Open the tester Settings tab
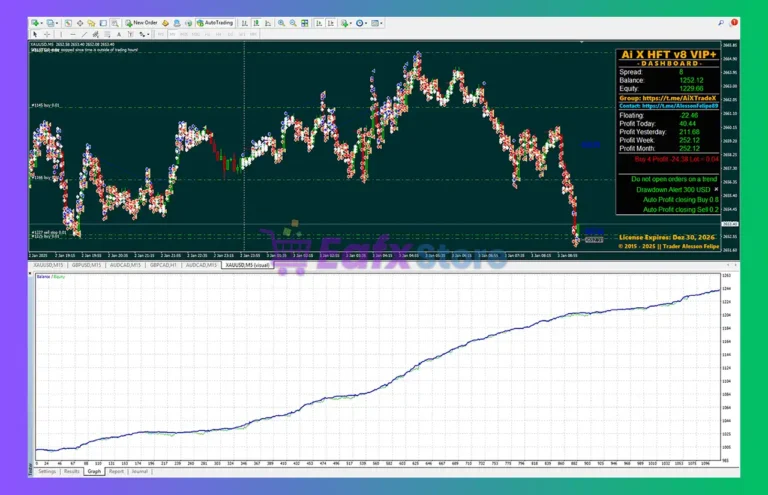 47,471
